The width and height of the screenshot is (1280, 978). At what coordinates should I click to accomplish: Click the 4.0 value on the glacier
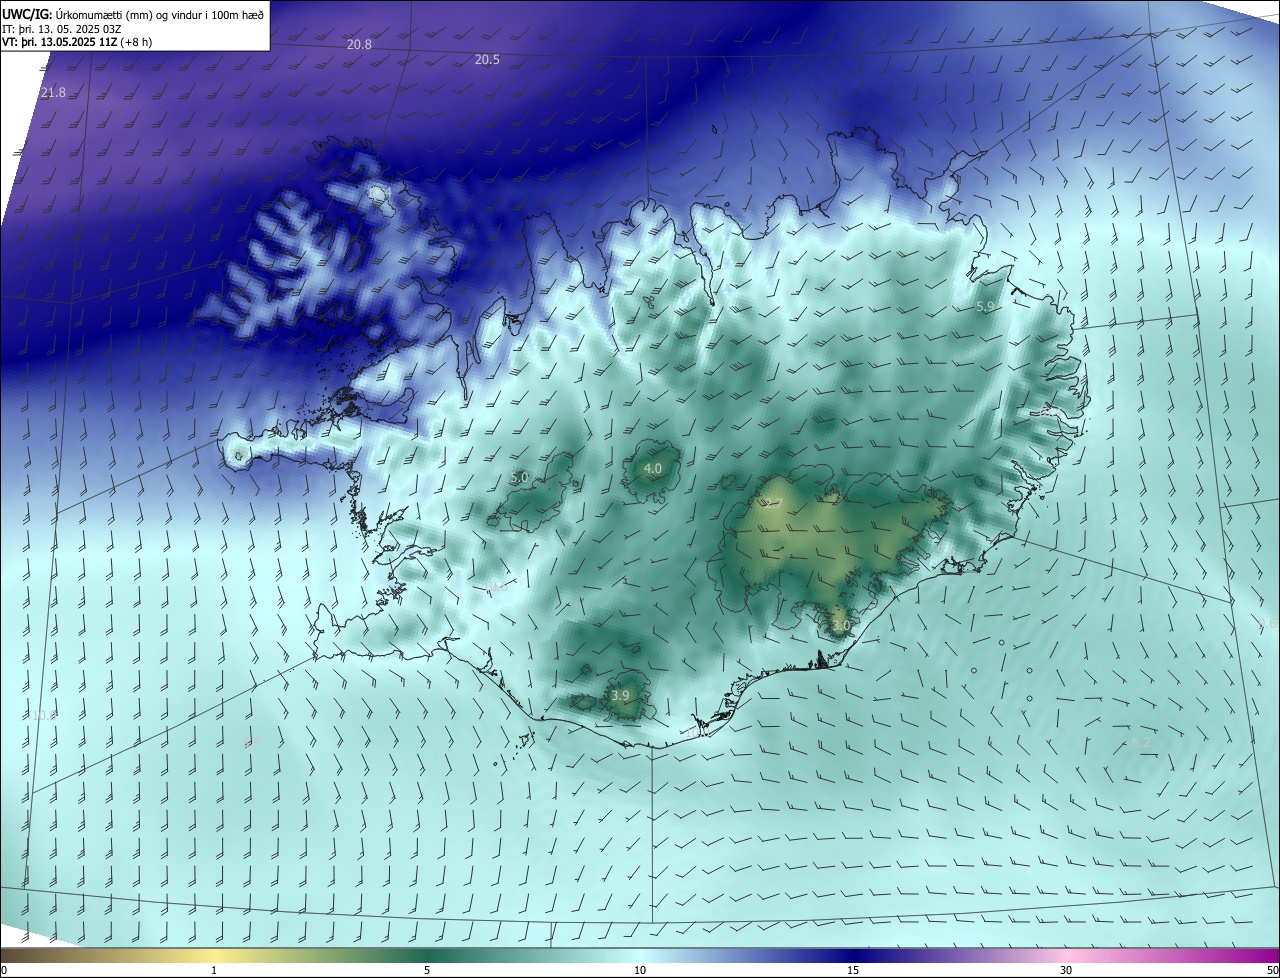(653, 468)
